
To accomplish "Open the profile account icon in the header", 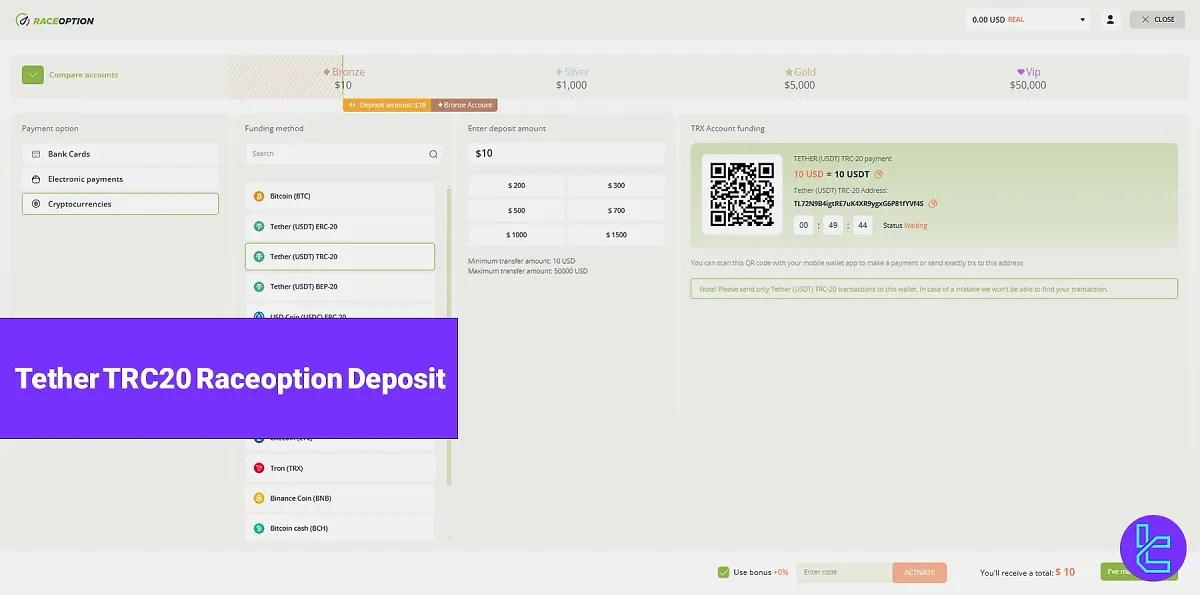I will [1110, 18].
